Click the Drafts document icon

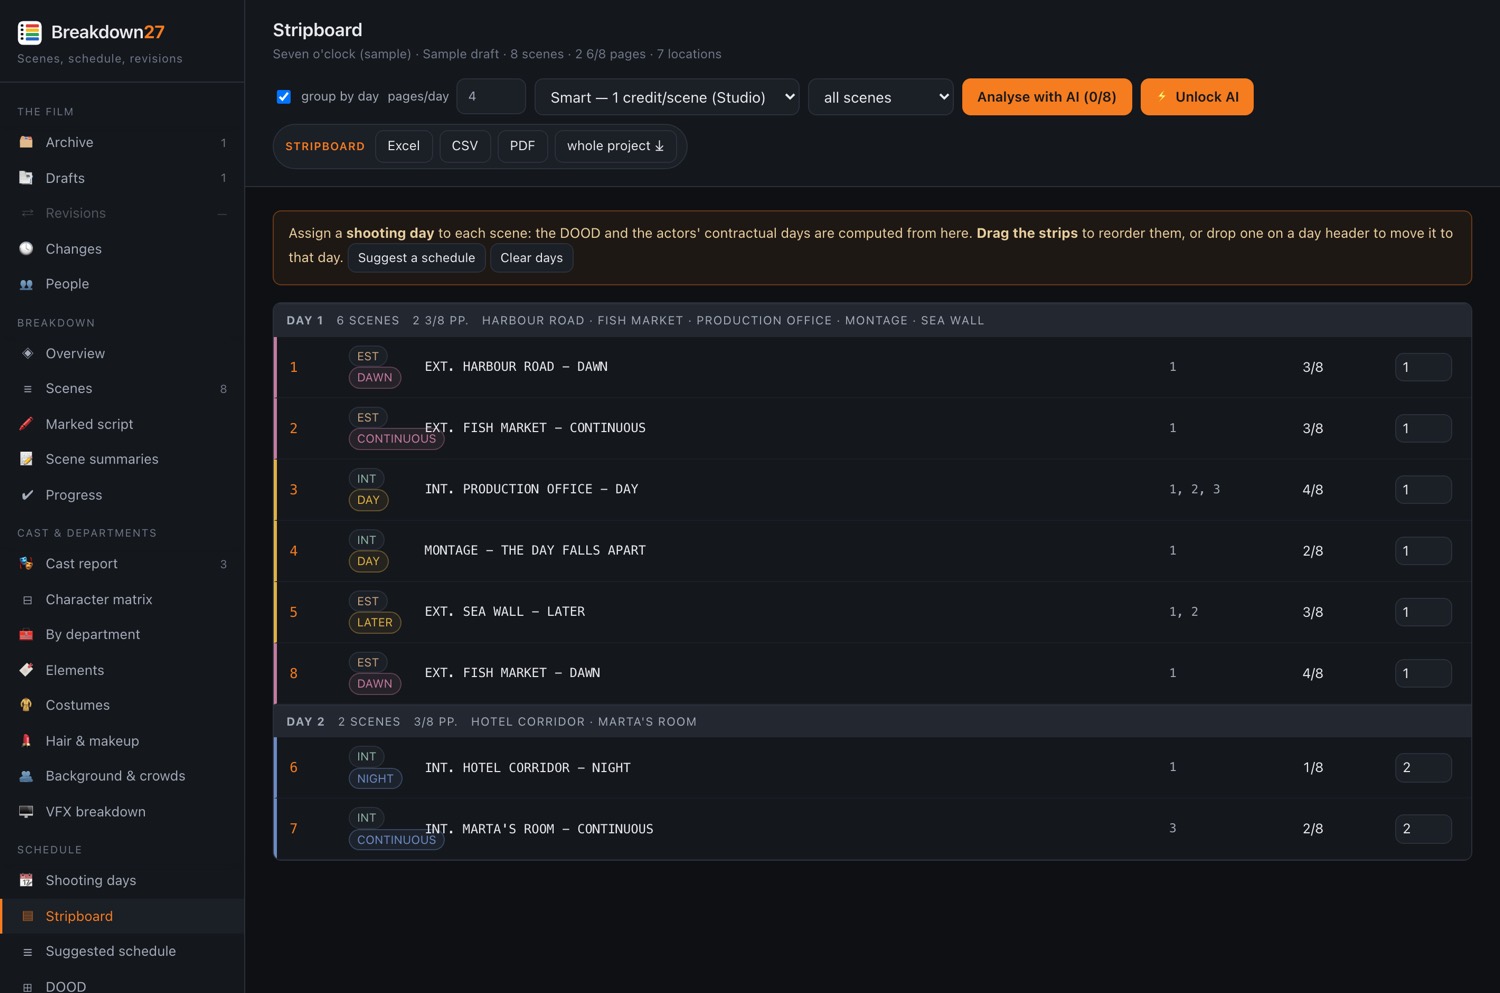[x=26, y=178]
